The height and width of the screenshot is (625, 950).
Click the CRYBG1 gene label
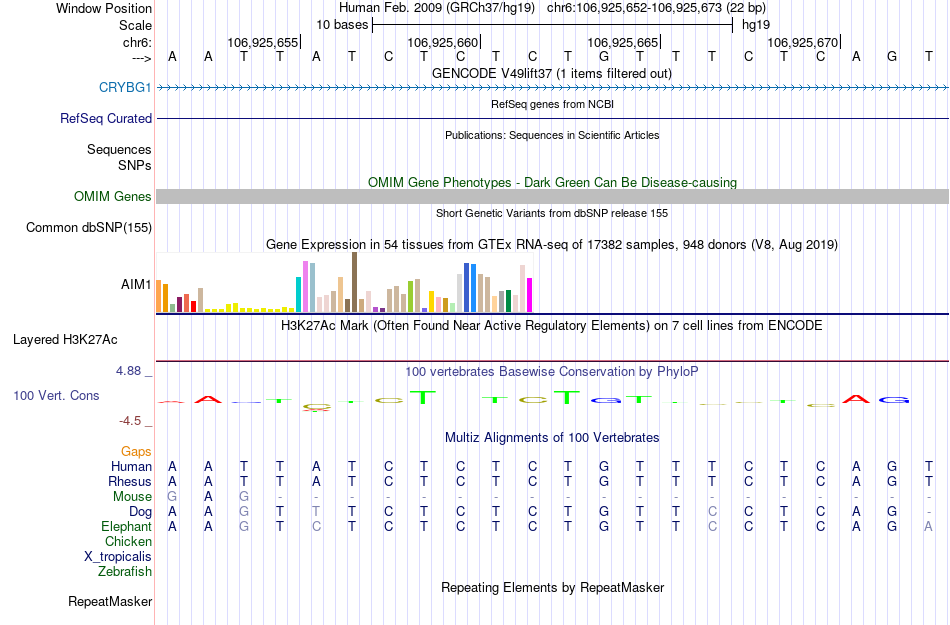coord(125,87)
